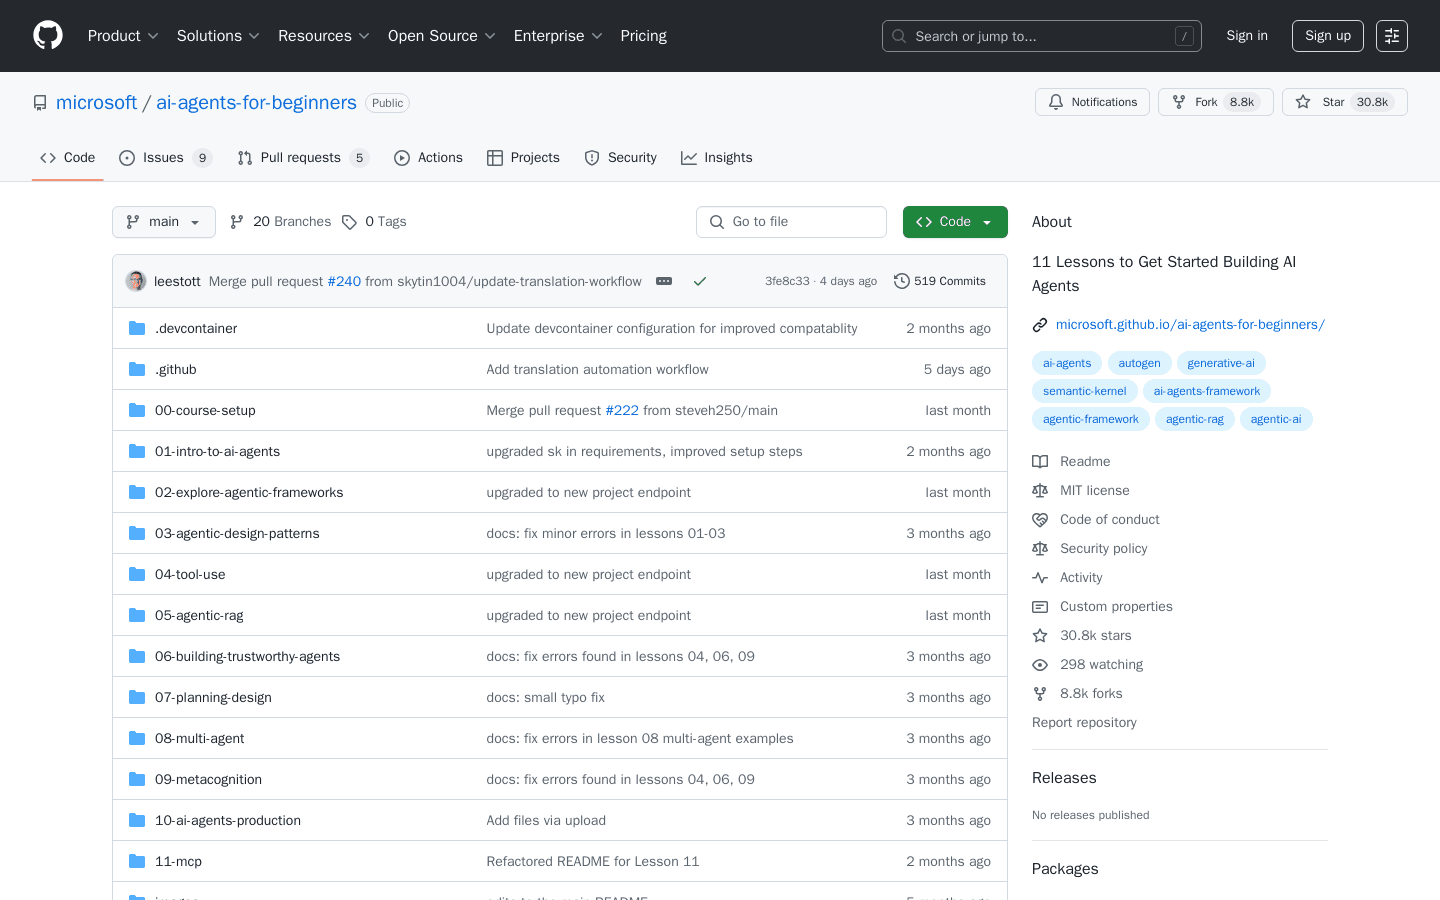1440x900 pixels.
Task: Click the Code of conduct heart icon
Action: [1040, 519]
